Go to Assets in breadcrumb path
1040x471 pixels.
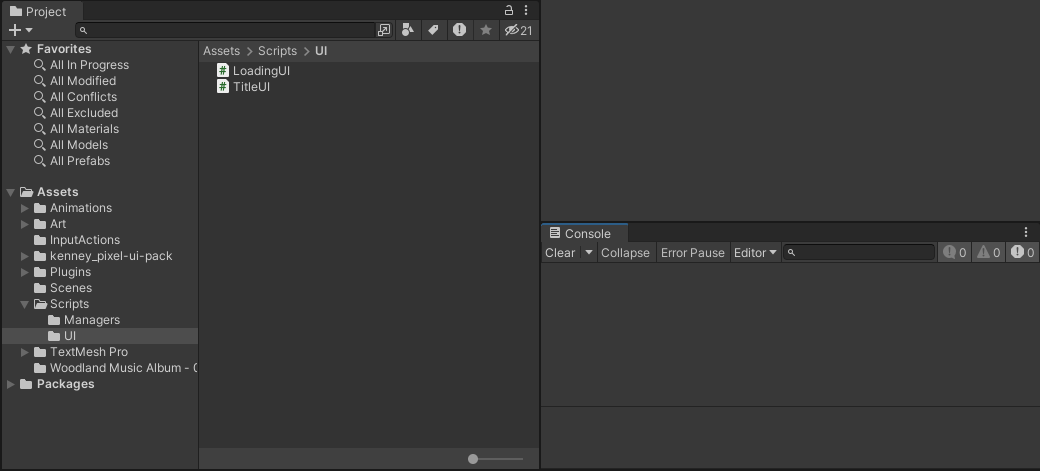(x=222, y=51)
